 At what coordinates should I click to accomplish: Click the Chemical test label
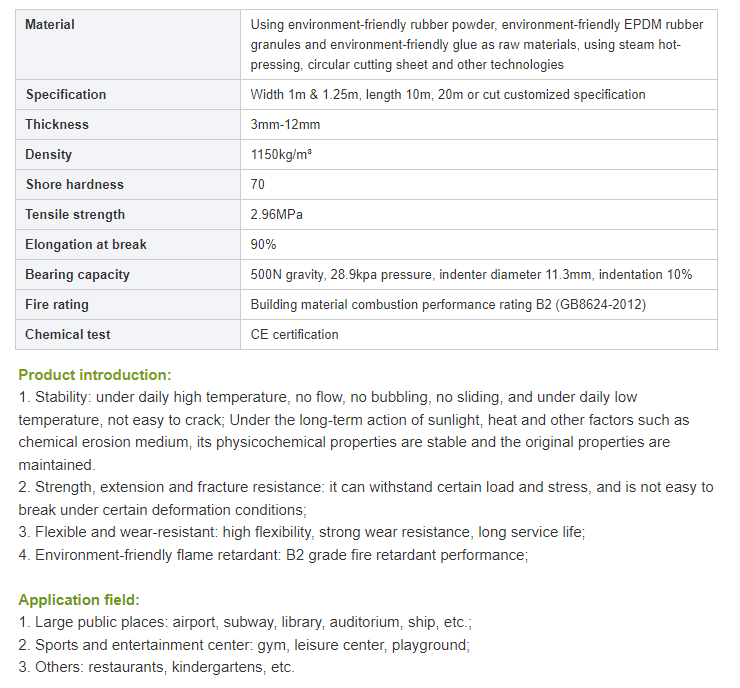68,335
